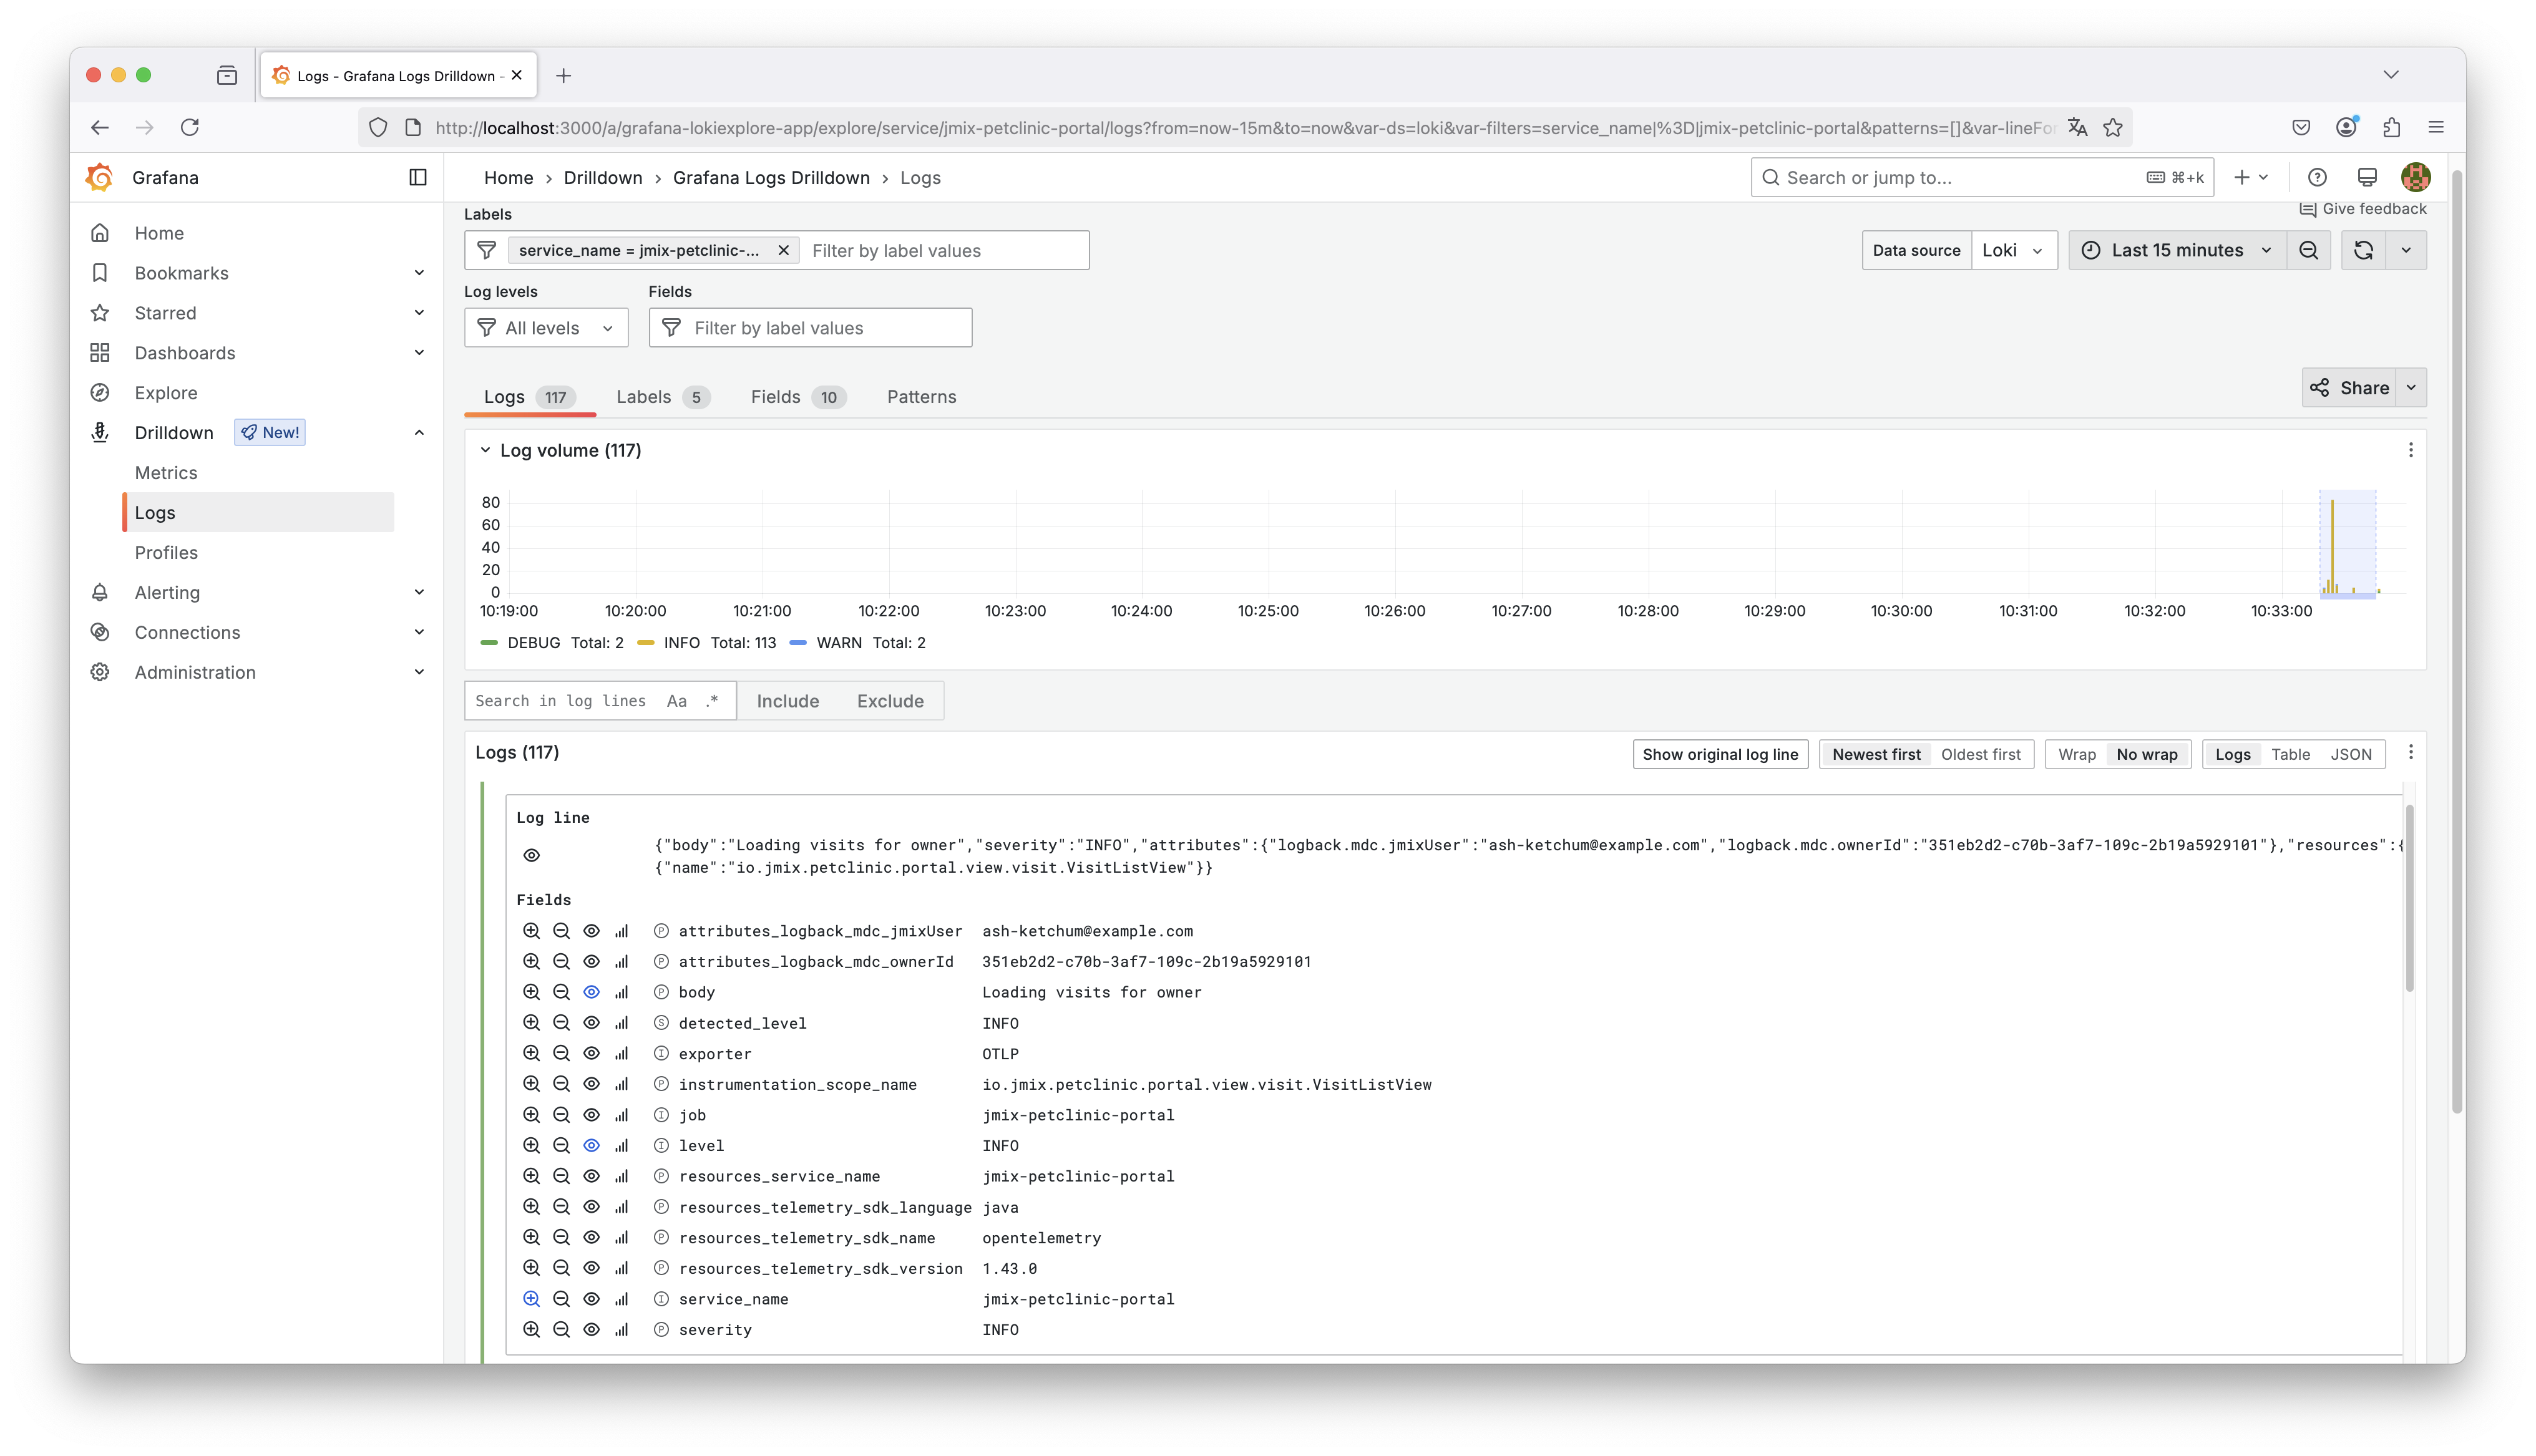The height and width of the screenshot is (1456, 2536).
Task: Select the Oldest first sort order
Action: (x=1980, y=754)
